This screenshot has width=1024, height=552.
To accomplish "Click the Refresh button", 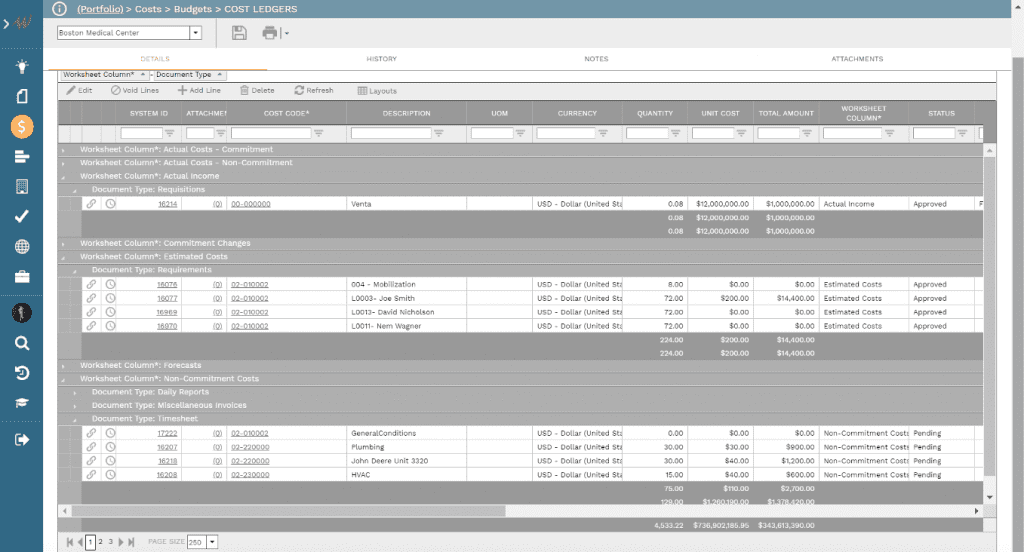I will 314,91.
